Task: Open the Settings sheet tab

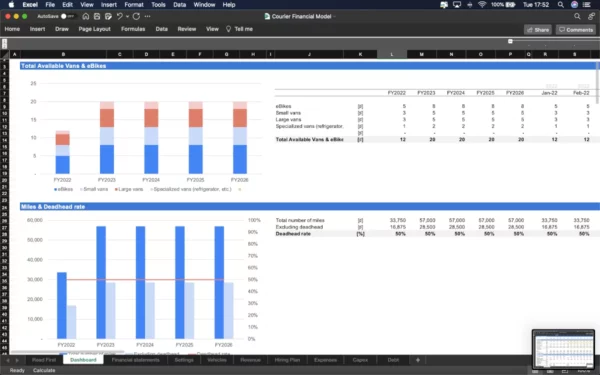Action: click(184, 360)
